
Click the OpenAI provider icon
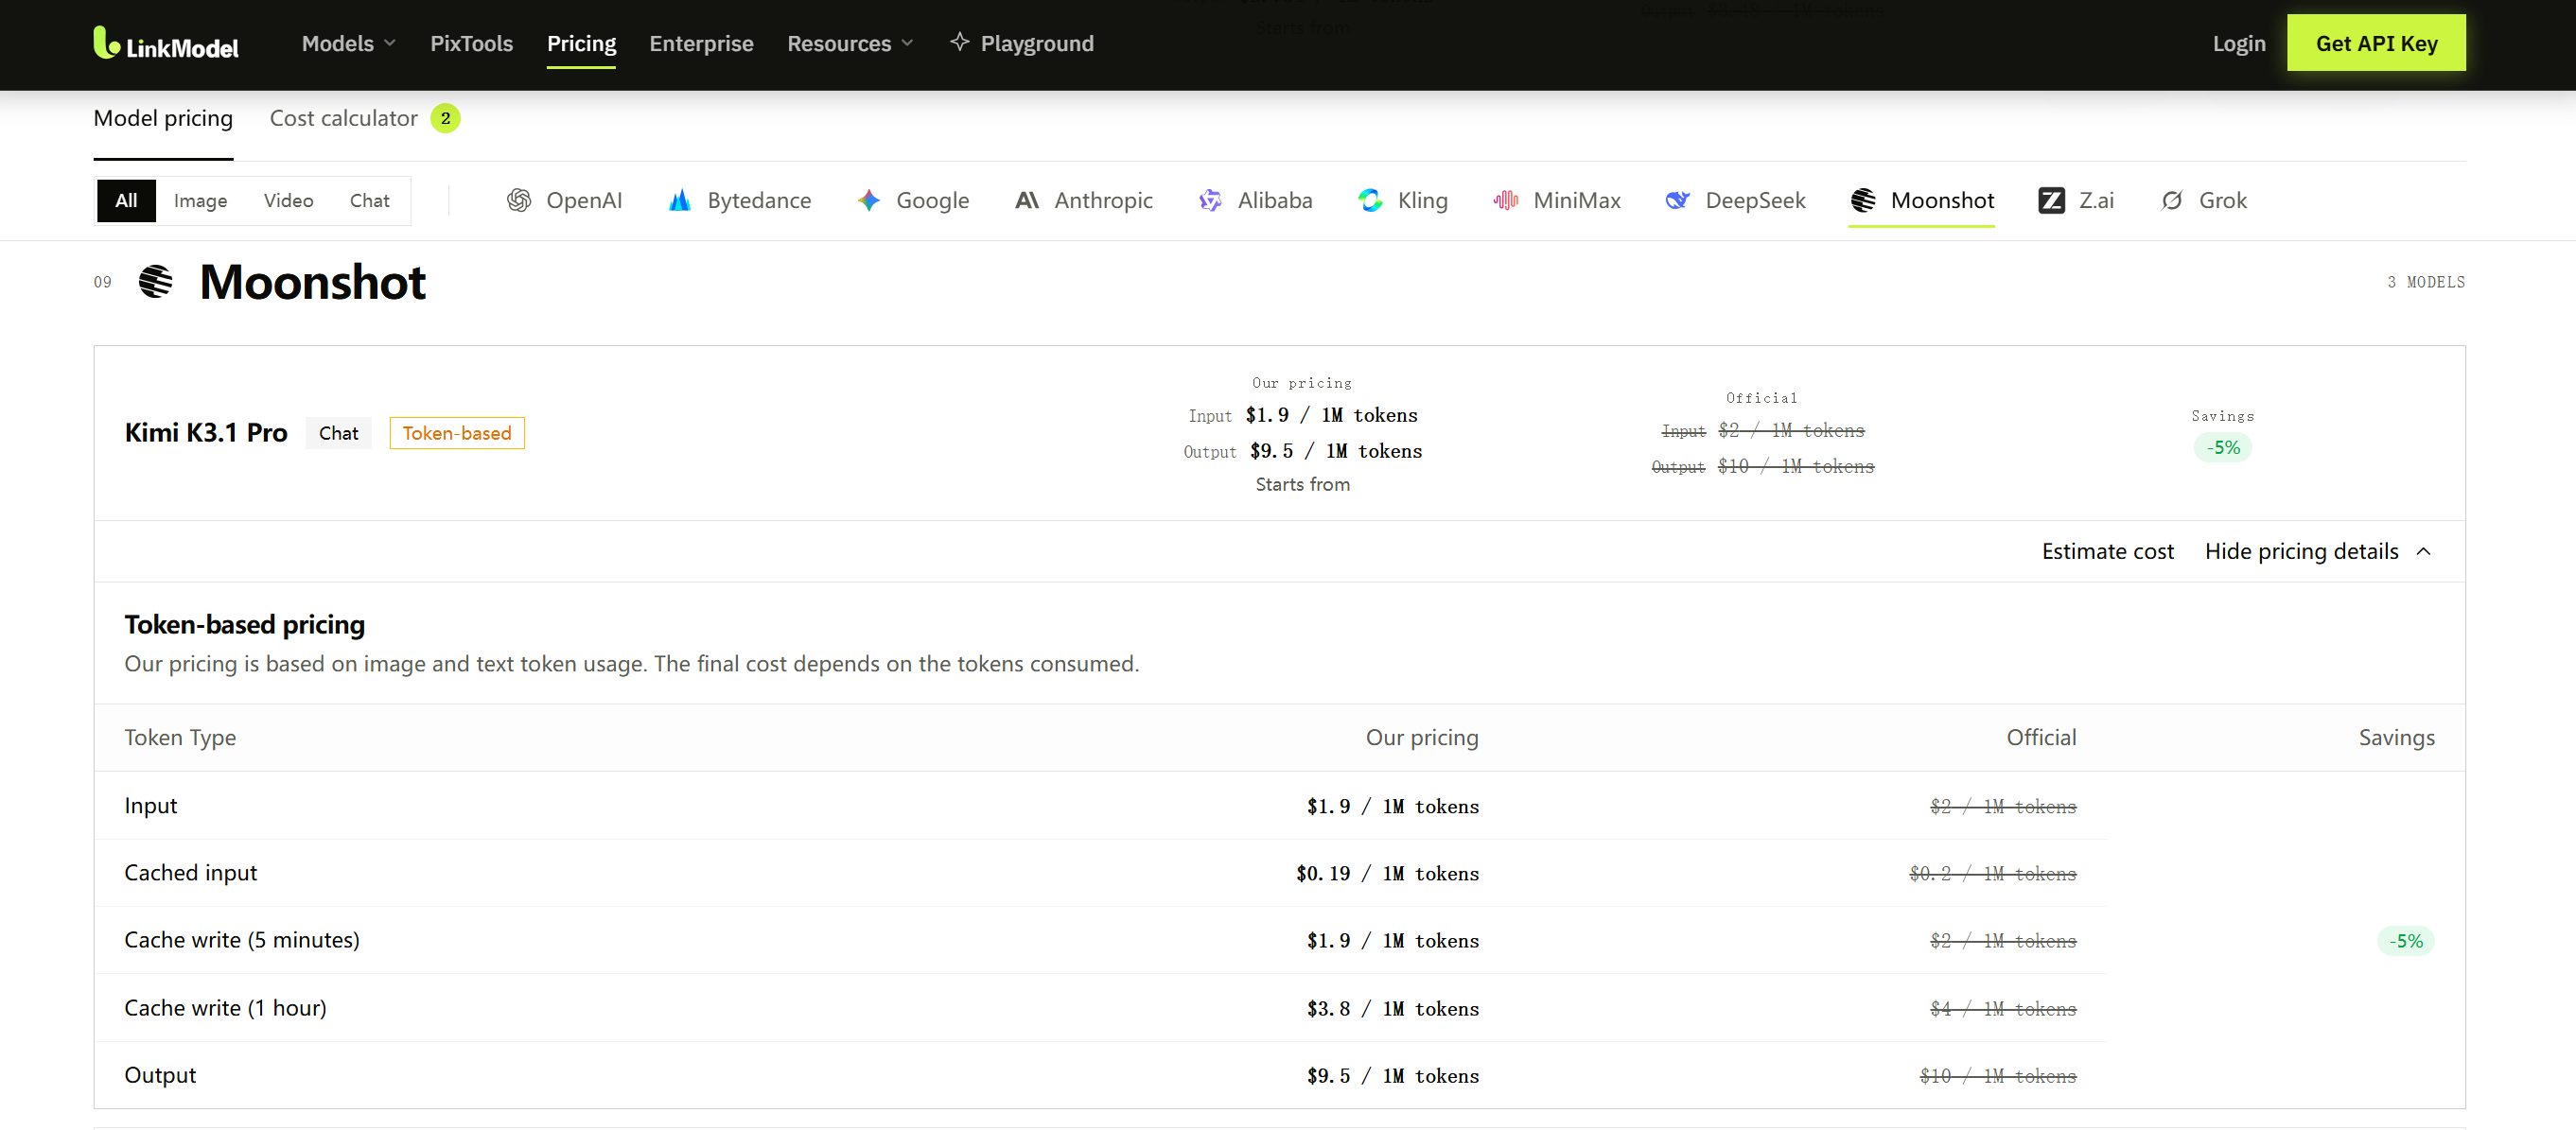[x=519, y=200]
